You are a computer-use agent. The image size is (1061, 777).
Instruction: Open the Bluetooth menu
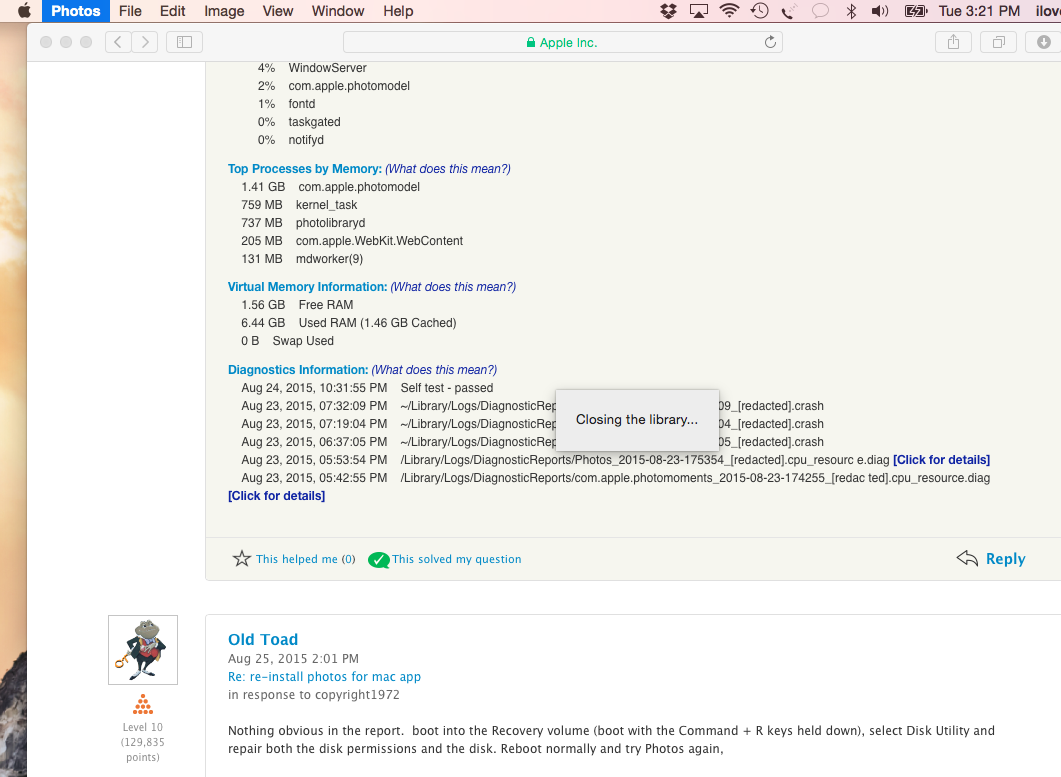click(x=851, y=11)
